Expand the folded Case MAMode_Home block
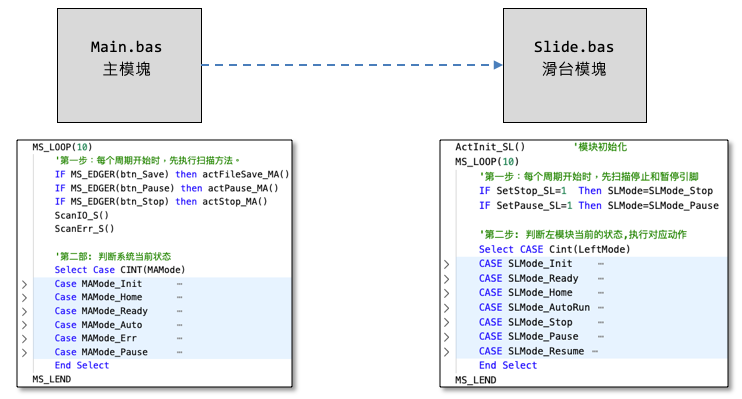Screen dimensions: 742x399 (25, 298)
